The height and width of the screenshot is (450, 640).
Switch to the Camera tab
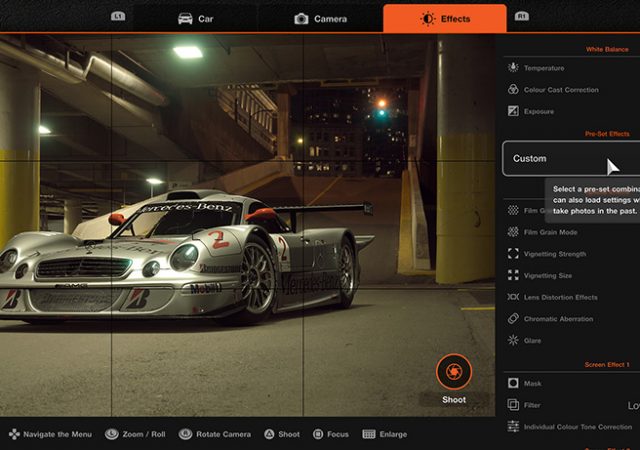[x=321, y=18]
